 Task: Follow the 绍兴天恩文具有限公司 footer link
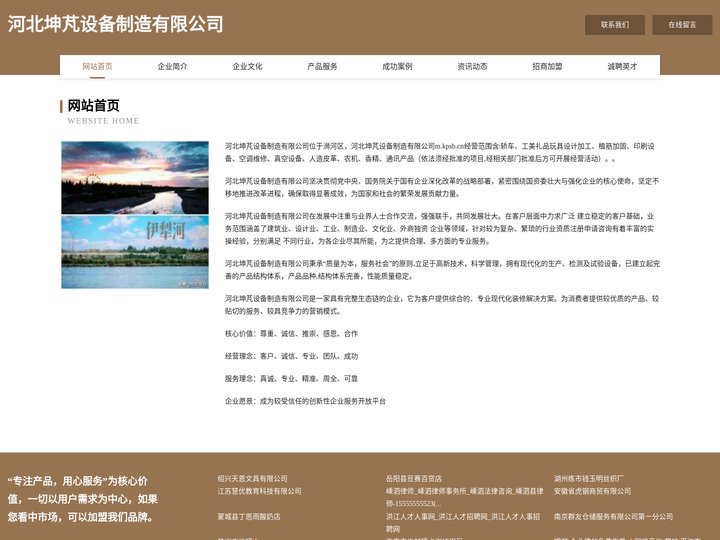tap(253, 478)
